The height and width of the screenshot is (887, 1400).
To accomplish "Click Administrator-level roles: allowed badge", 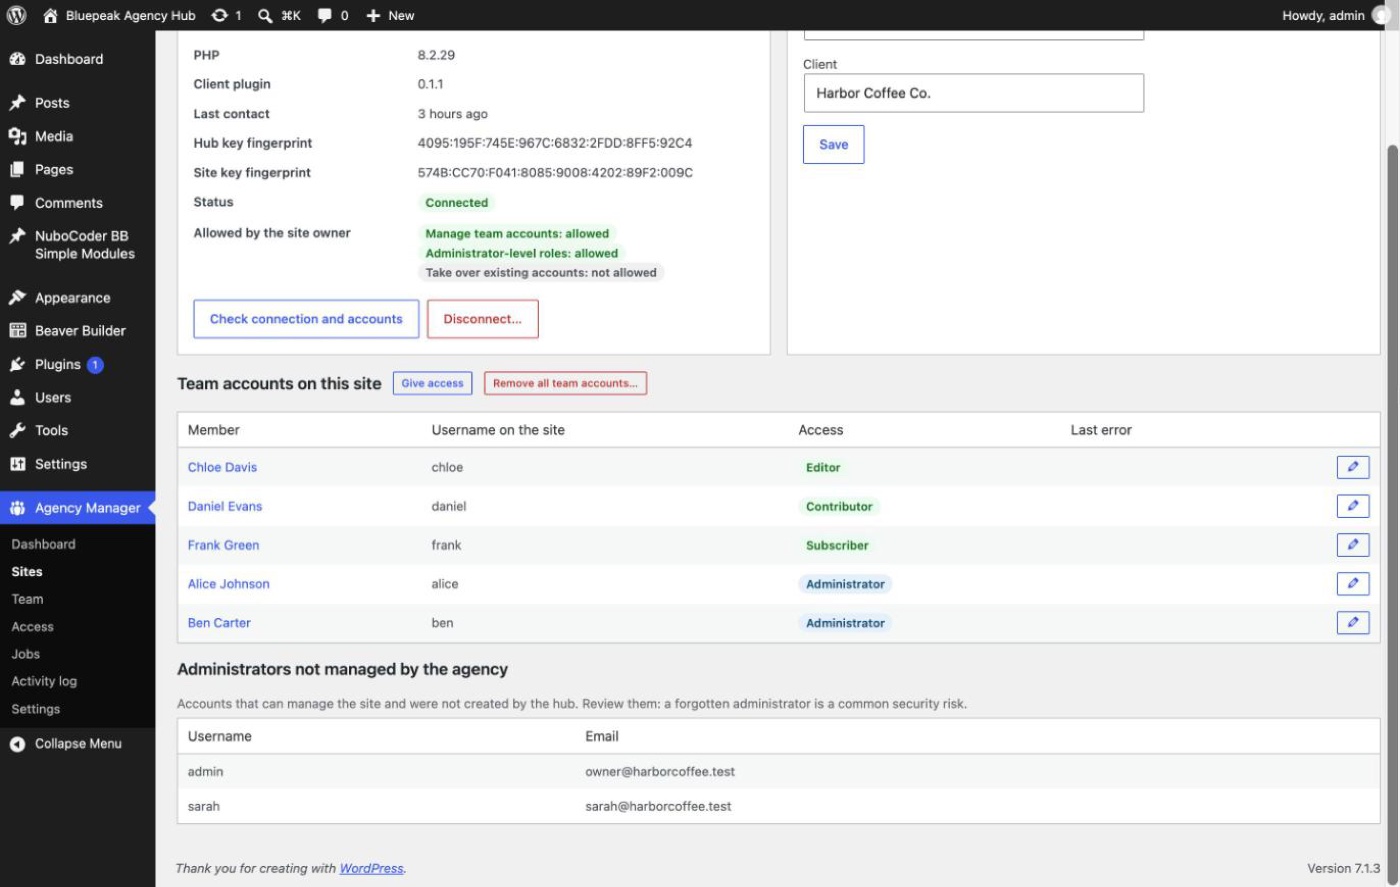I will tap(522, 253).
